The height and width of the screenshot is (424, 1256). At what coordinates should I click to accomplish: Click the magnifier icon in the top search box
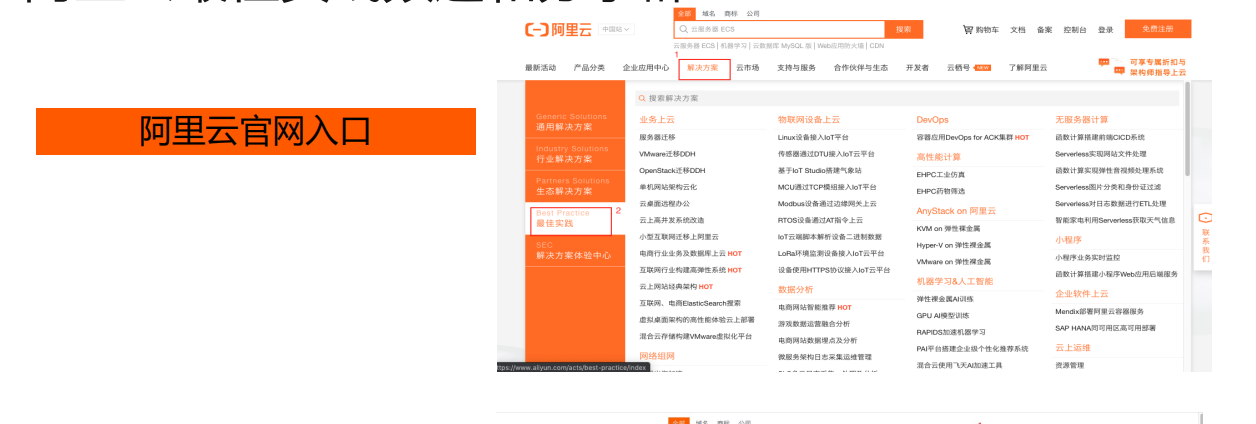coord(684,30)
